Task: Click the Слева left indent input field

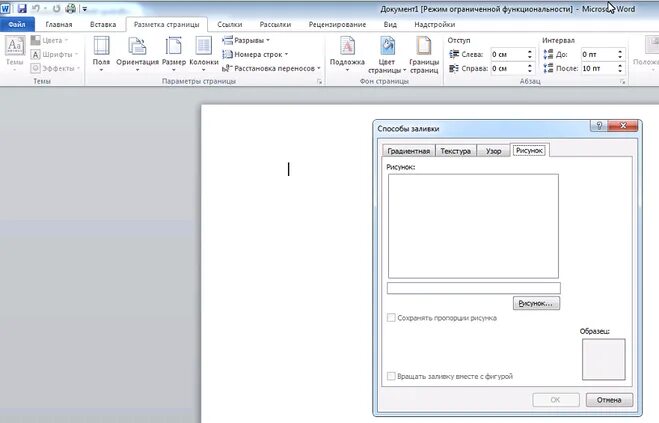Action: coord(507,54)
